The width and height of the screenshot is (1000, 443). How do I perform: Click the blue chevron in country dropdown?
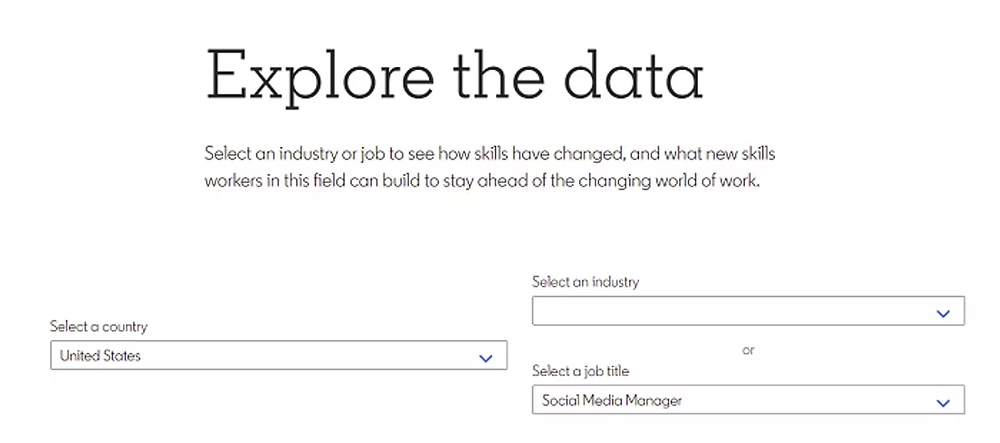(x=486, y=358)
